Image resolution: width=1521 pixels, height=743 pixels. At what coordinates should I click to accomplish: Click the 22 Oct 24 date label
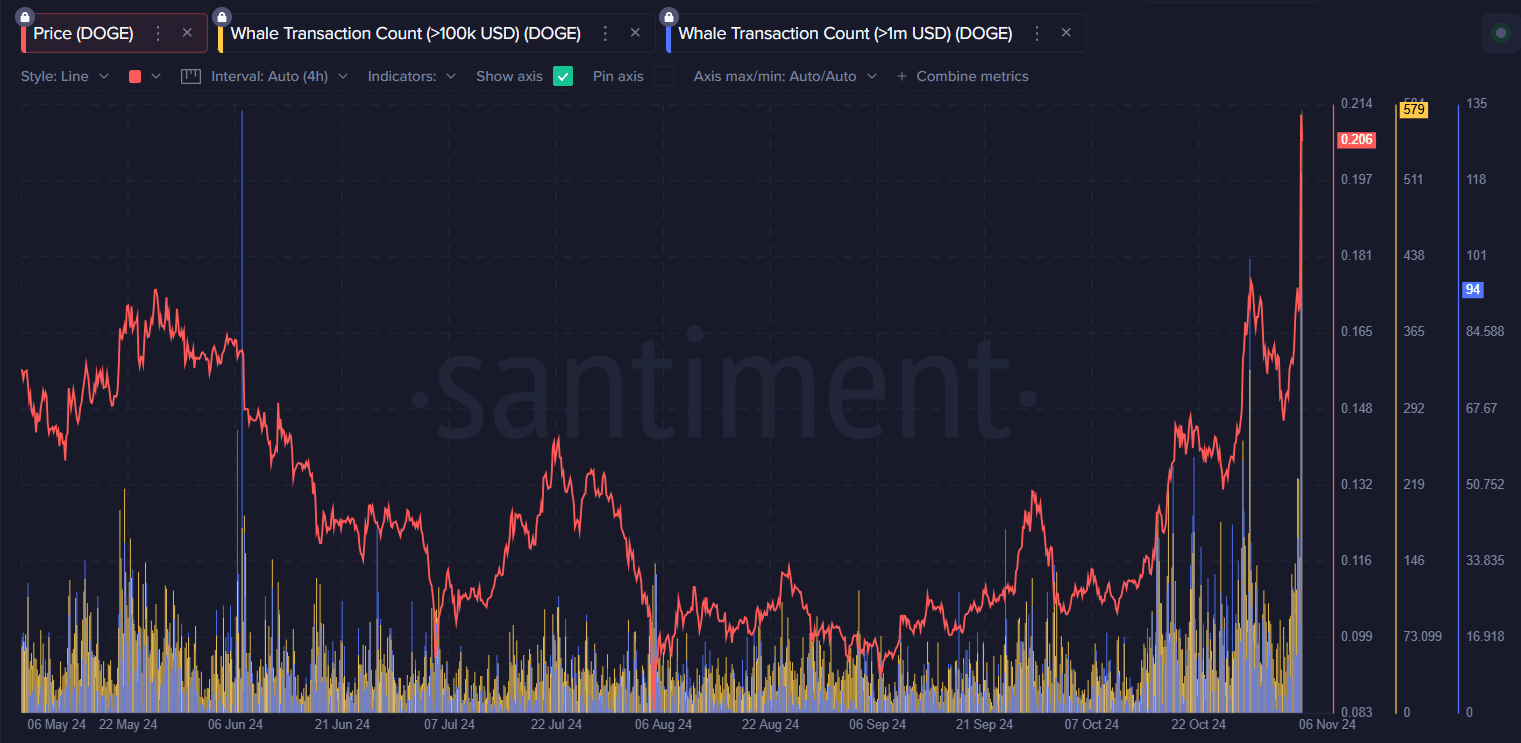1201,724
